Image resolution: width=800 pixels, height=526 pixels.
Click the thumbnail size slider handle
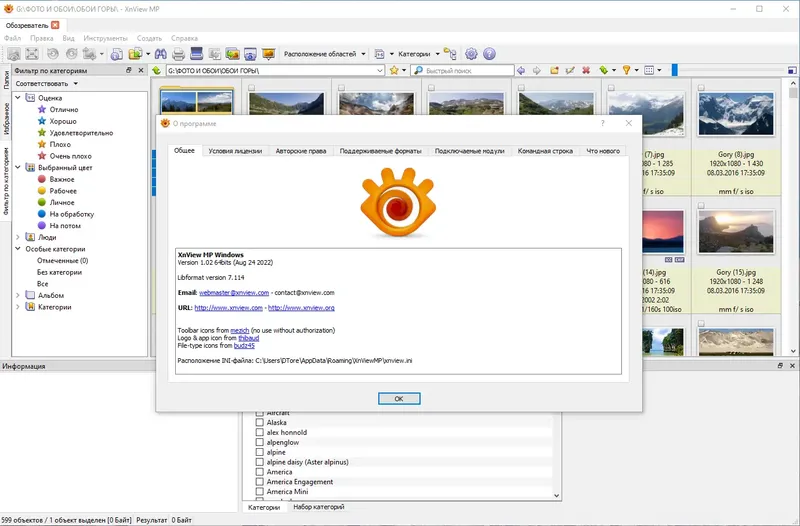[x=674, y=70]
